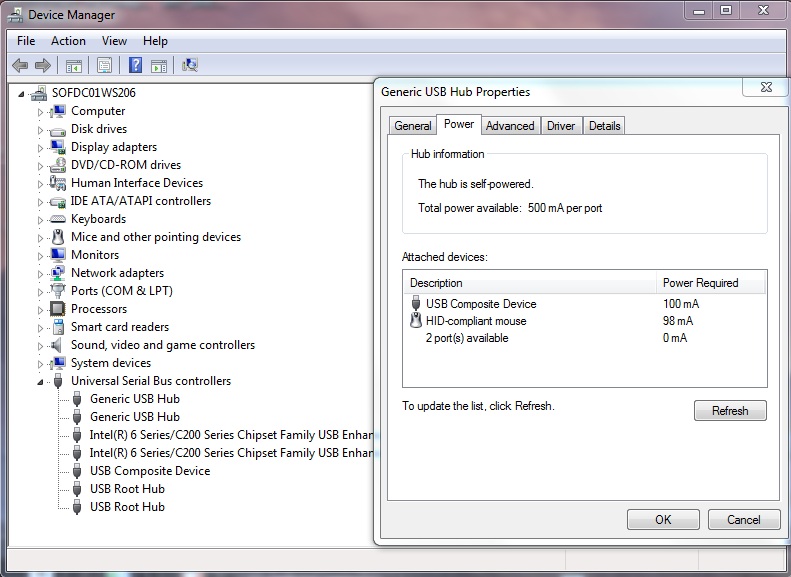Viewport: 791px width, 577px height.
Task: Click the Forward arrow toolbar icon
Action: pyautogui.click(x=42, y=66)
